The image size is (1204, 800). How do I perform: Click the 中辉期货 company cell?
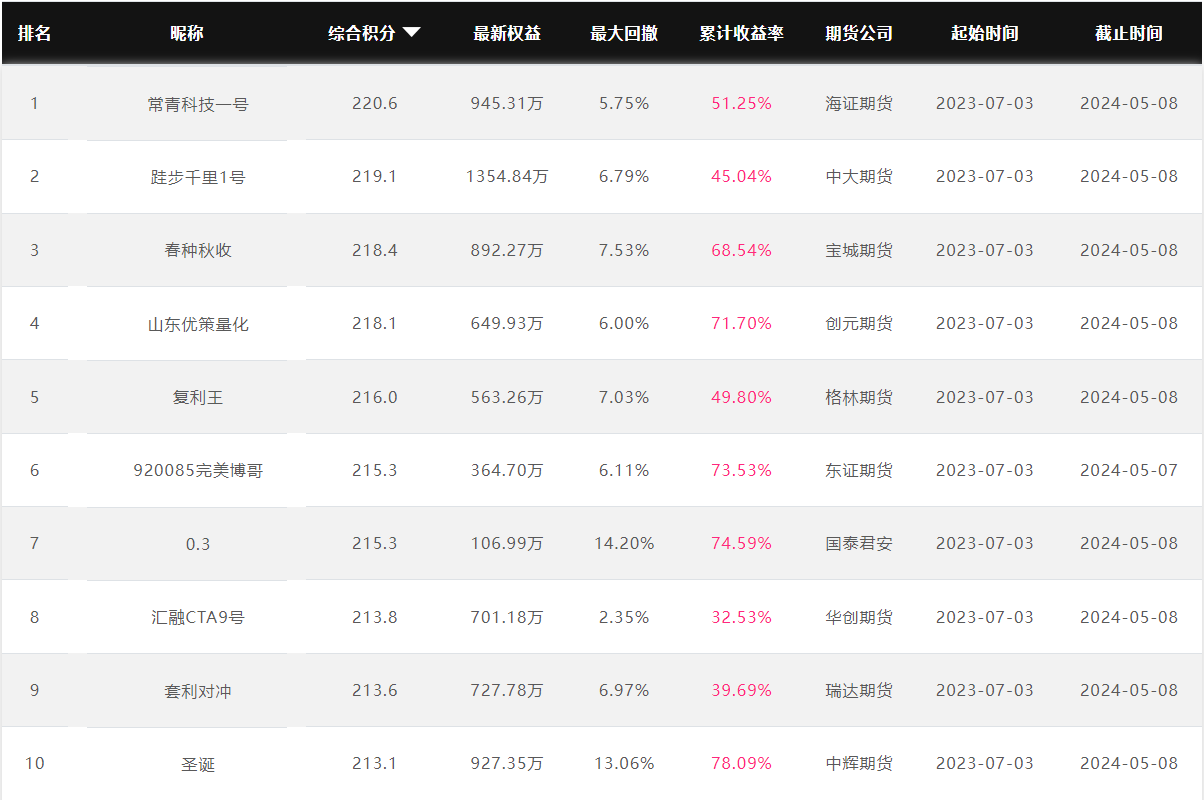[x=859, y=763]
